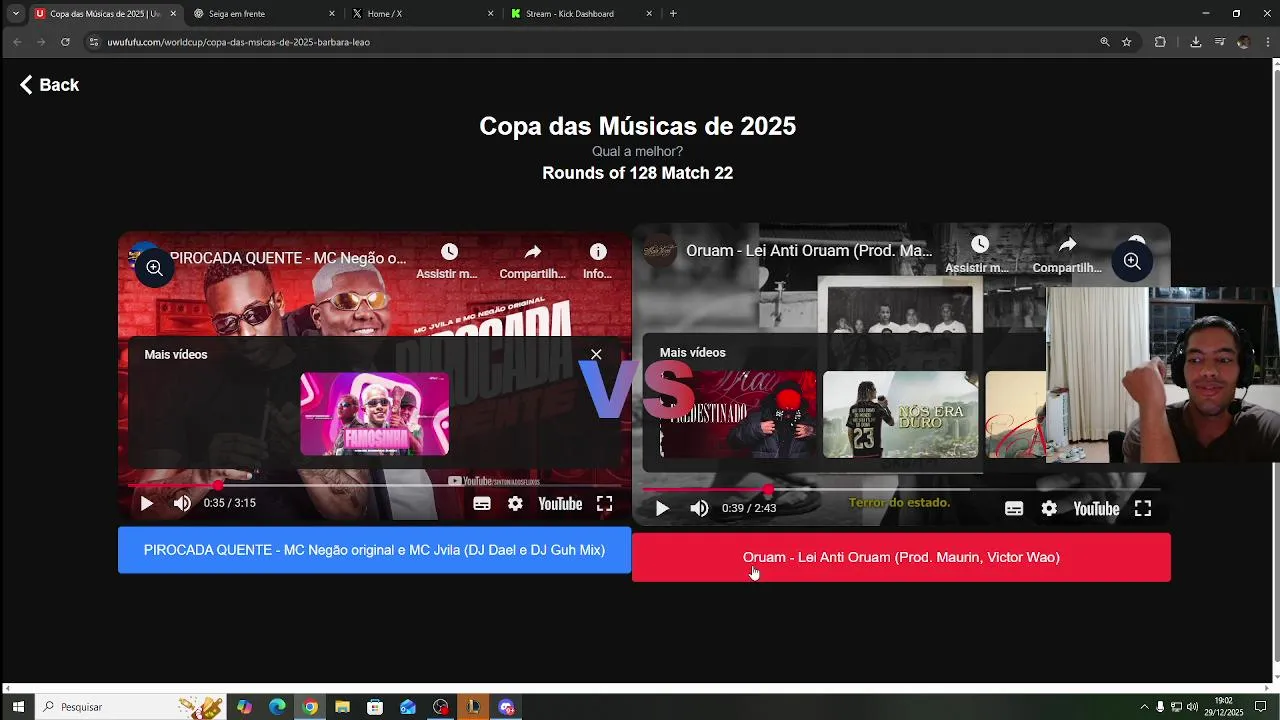This screenshot has height=720, width=1280.
Task: Click Compartilhar on left video
Action: [x=532, y=262]
